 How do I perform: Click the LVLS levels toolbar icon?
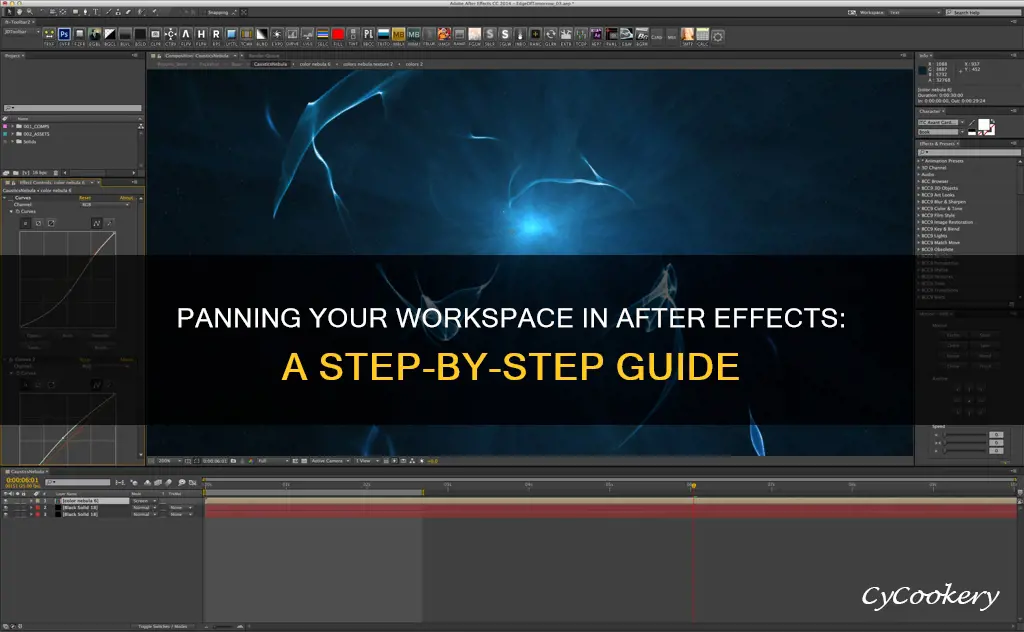(308, 34)
